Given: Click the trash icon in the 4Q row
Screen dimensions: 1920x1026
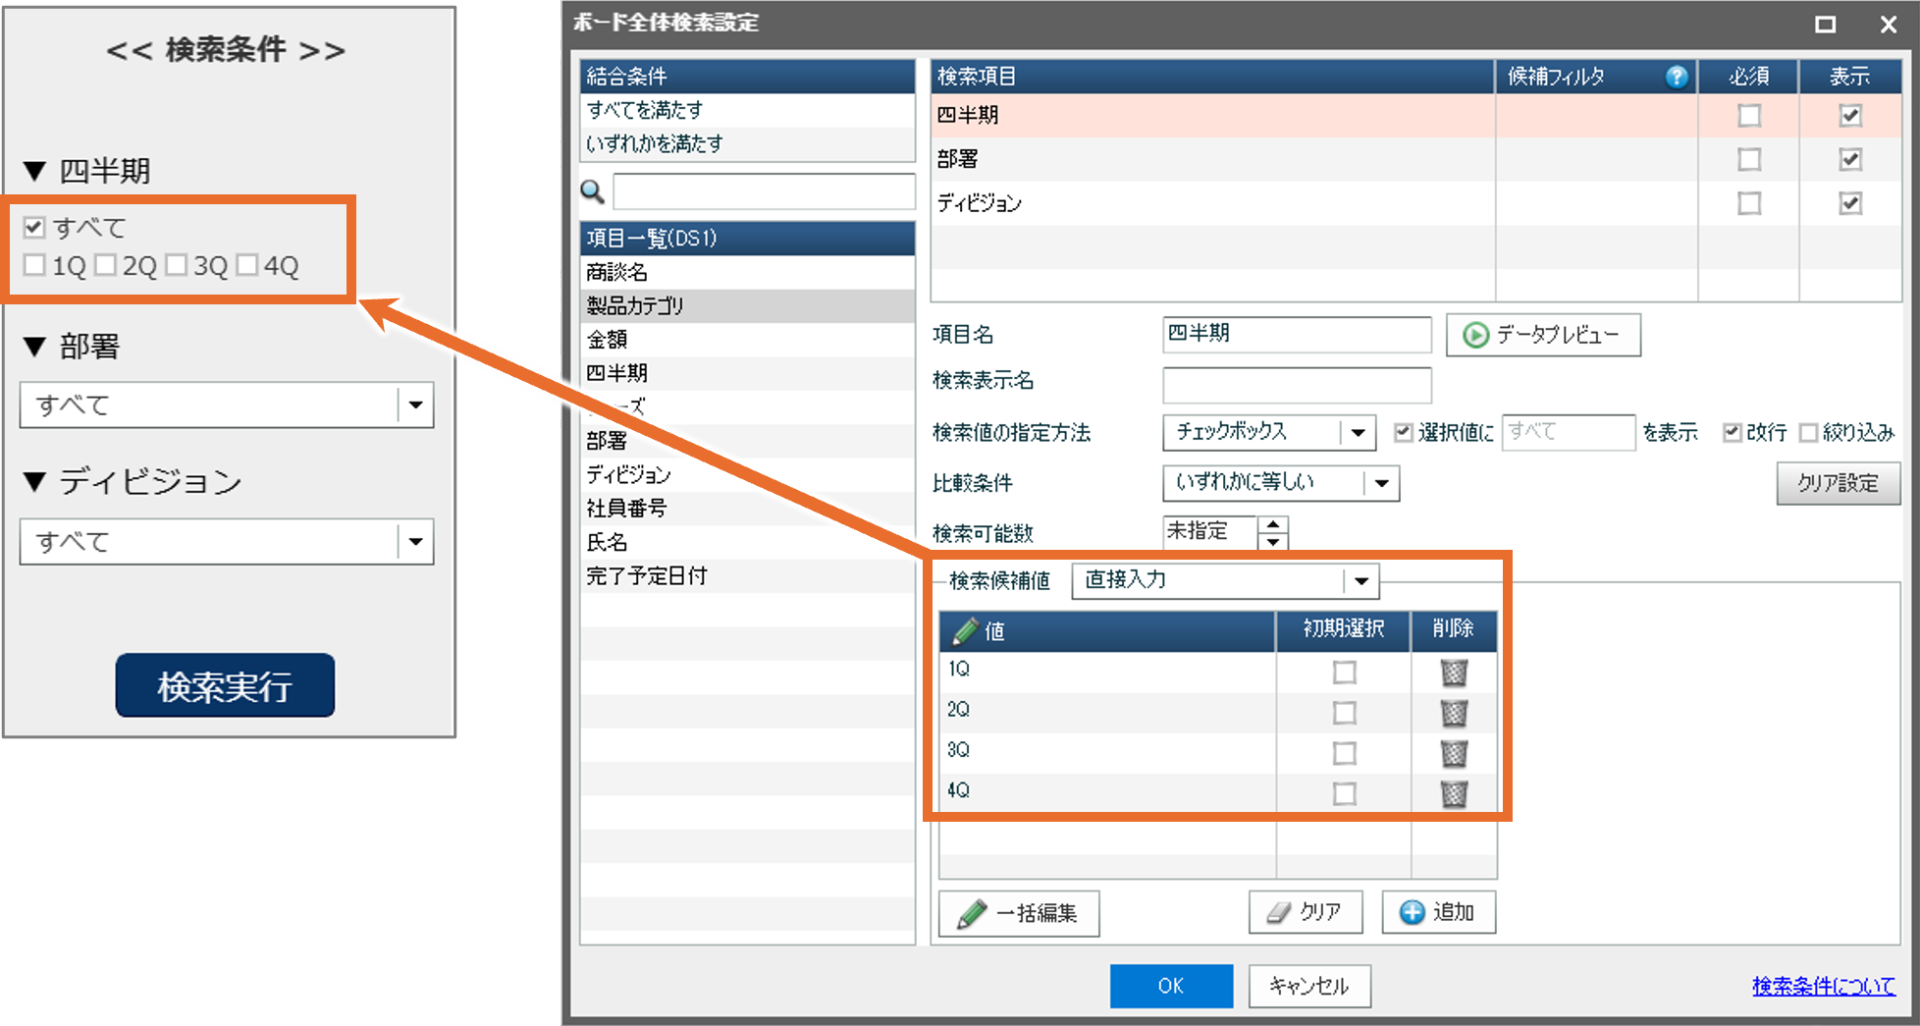Looking at the screenshot, I should point(1453,794).
